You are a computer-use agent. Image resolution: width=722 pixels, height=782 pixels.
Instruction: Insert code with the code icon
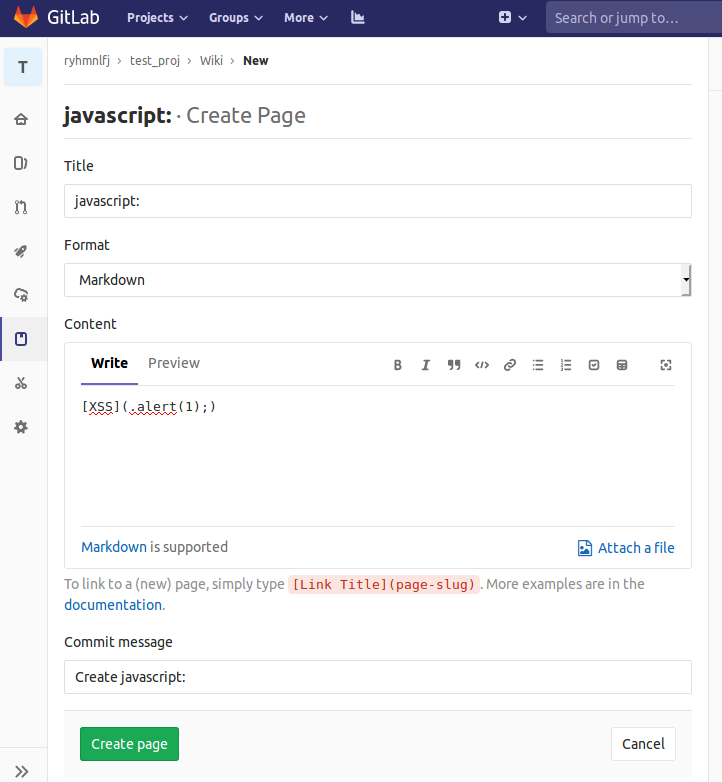click(482, 365)
